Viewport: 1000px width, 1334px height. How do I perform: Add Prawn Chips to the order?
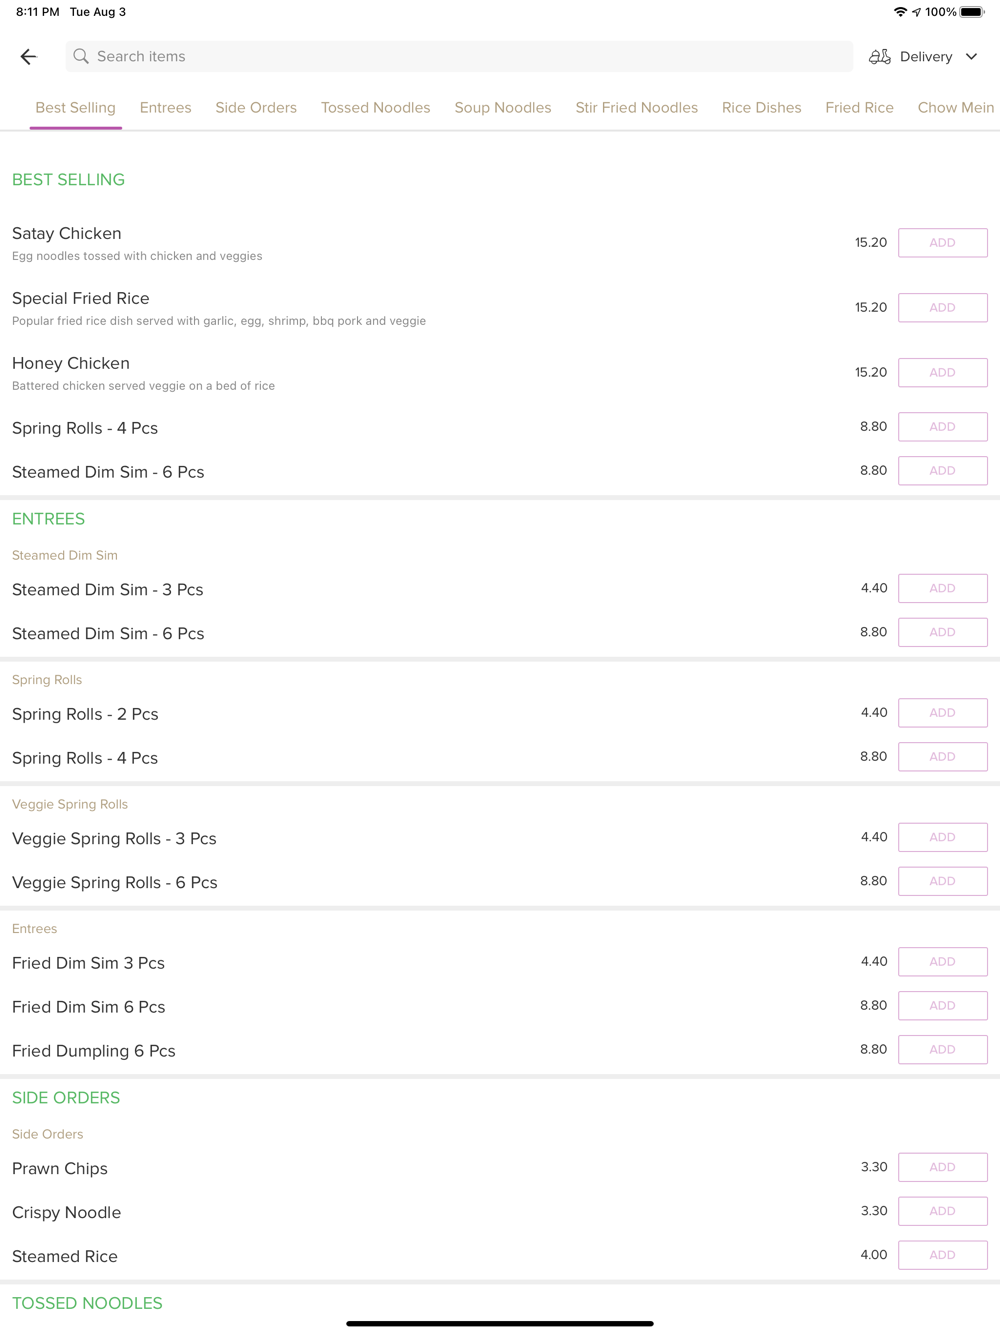coord(942,1167)
